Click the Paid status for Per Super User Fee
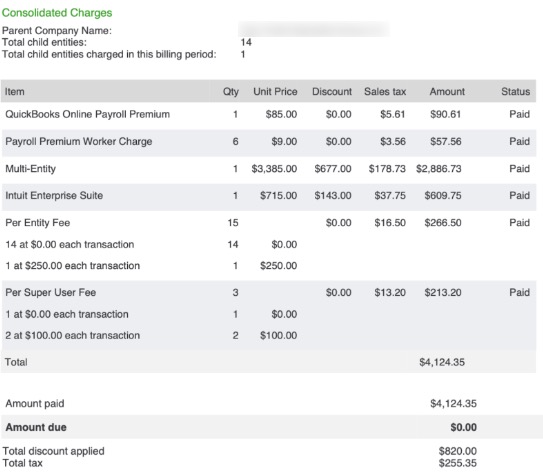Screen dimensions: 543x475 [519, 293]
